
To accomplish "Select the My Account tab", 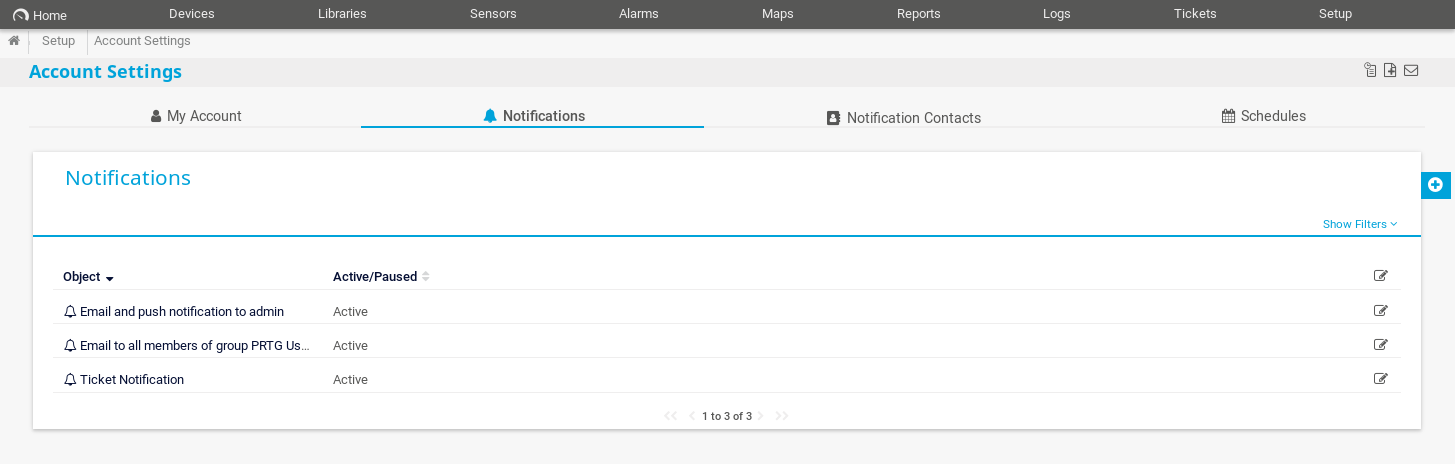I will click(x=196, y=116).
